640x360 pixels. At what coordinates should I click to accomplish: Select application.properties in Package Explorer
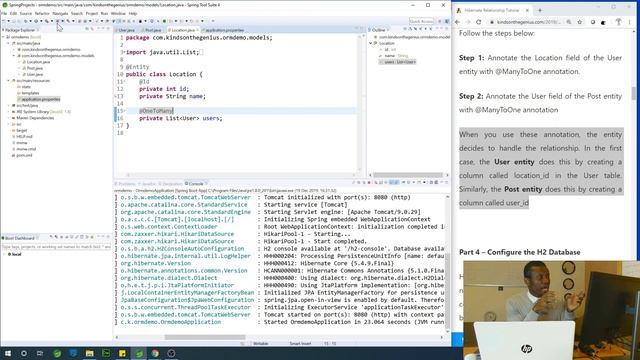click(40, 99)
